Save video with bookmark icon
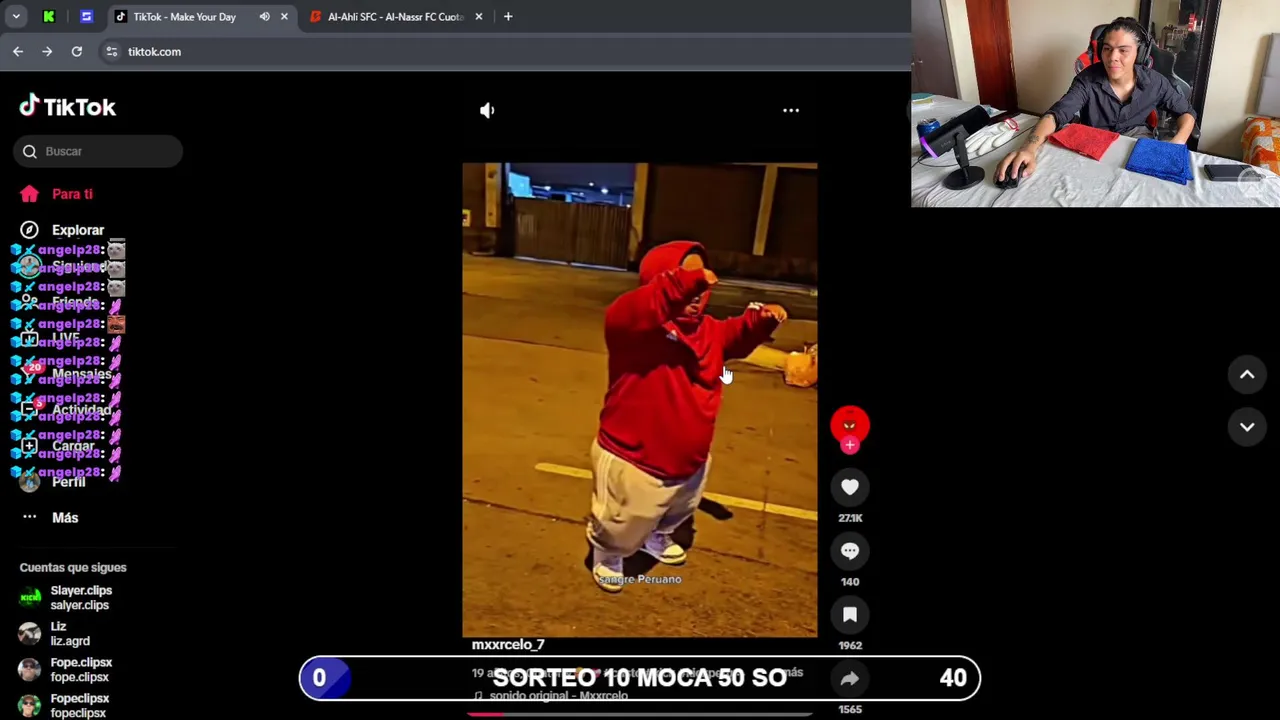 click(x=850, y=615)
